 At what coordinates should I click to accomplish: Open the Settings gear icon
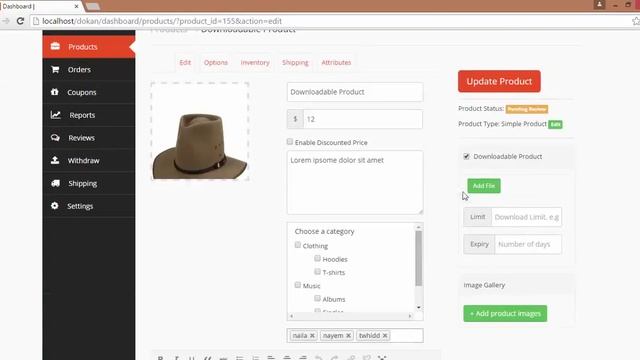[x=55, y=206]
